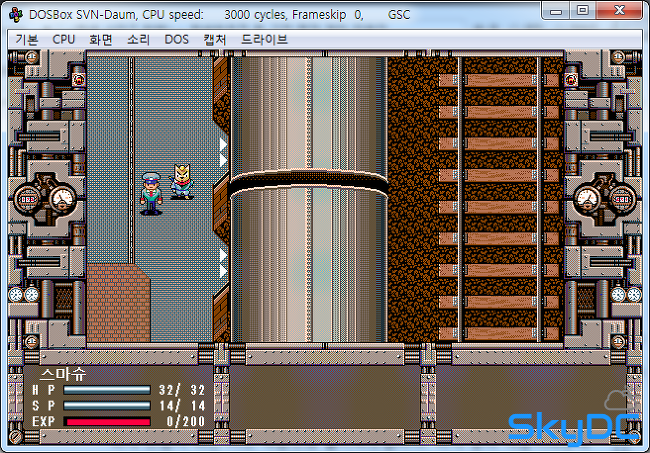
Task: Maximize the DOSBox window
Action: pos(582,11)
